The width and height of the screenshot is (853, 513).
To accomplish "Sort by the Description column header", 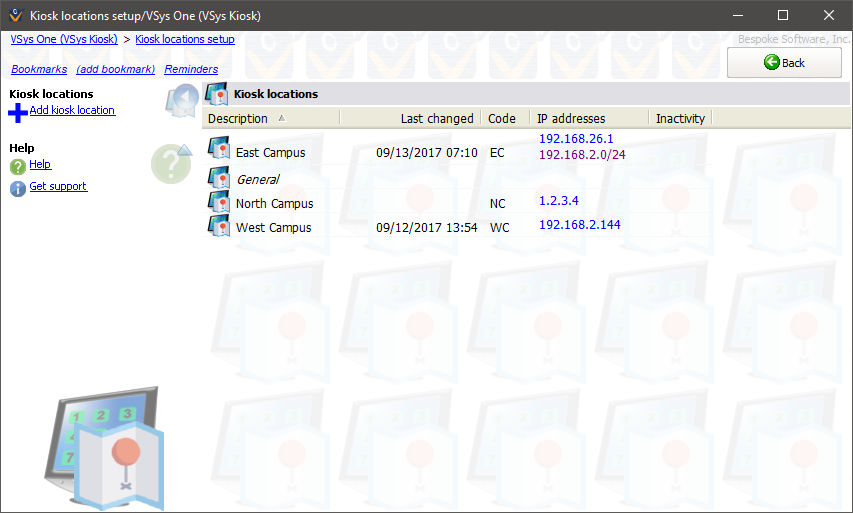I will (x=238, y=118).
